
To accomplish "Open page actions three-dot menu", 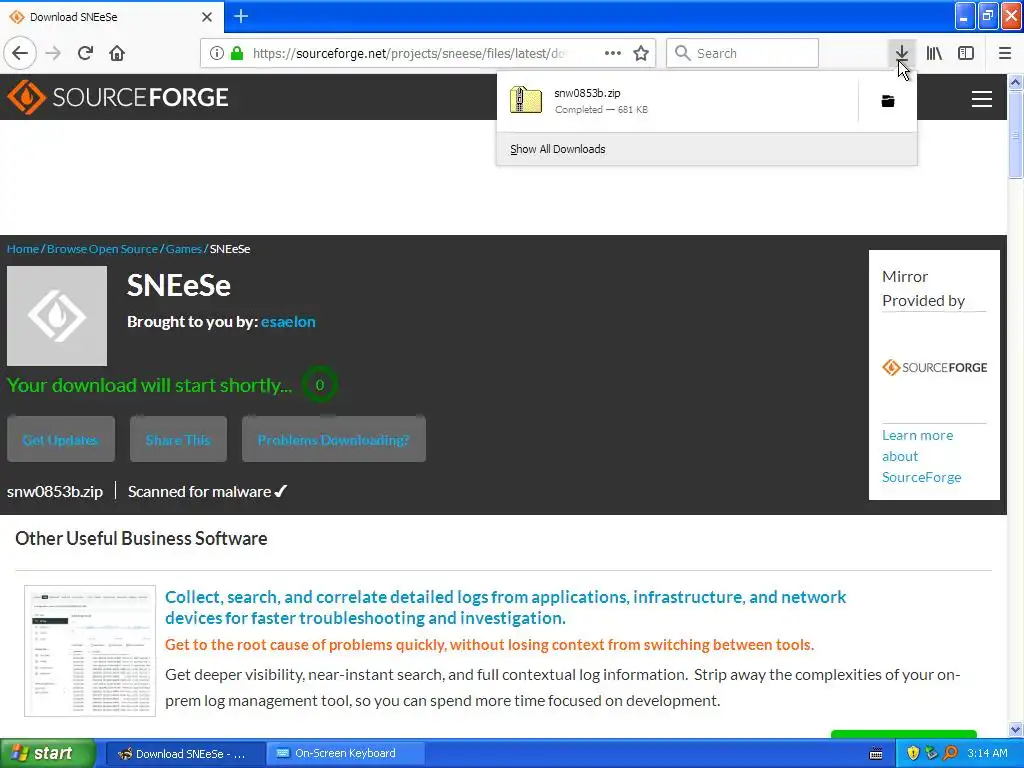I will [x=613, y=53].
